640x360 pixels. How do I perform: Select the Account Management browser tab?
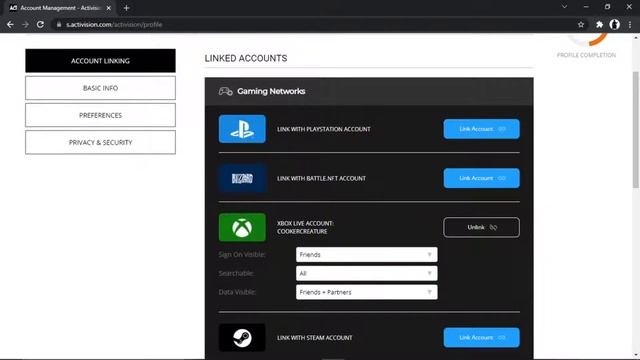pos(60,8)
